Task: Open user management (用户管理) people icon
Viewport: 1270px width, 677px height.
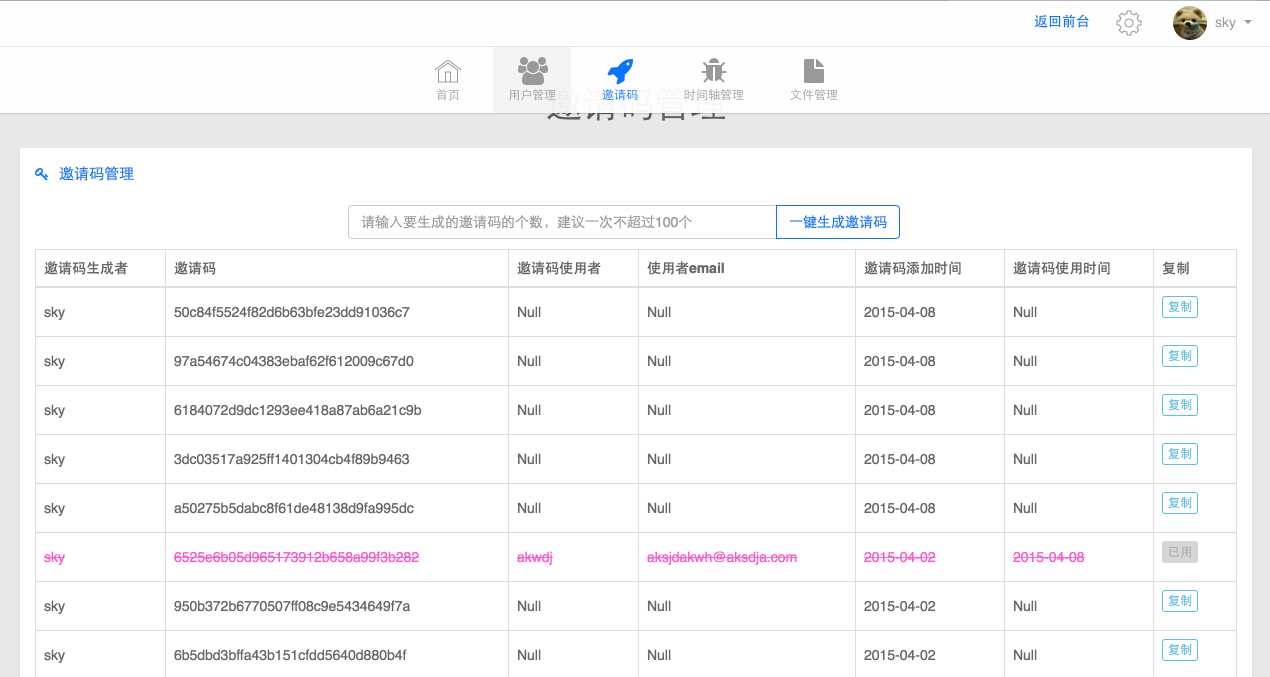Action: coord(532,71)
